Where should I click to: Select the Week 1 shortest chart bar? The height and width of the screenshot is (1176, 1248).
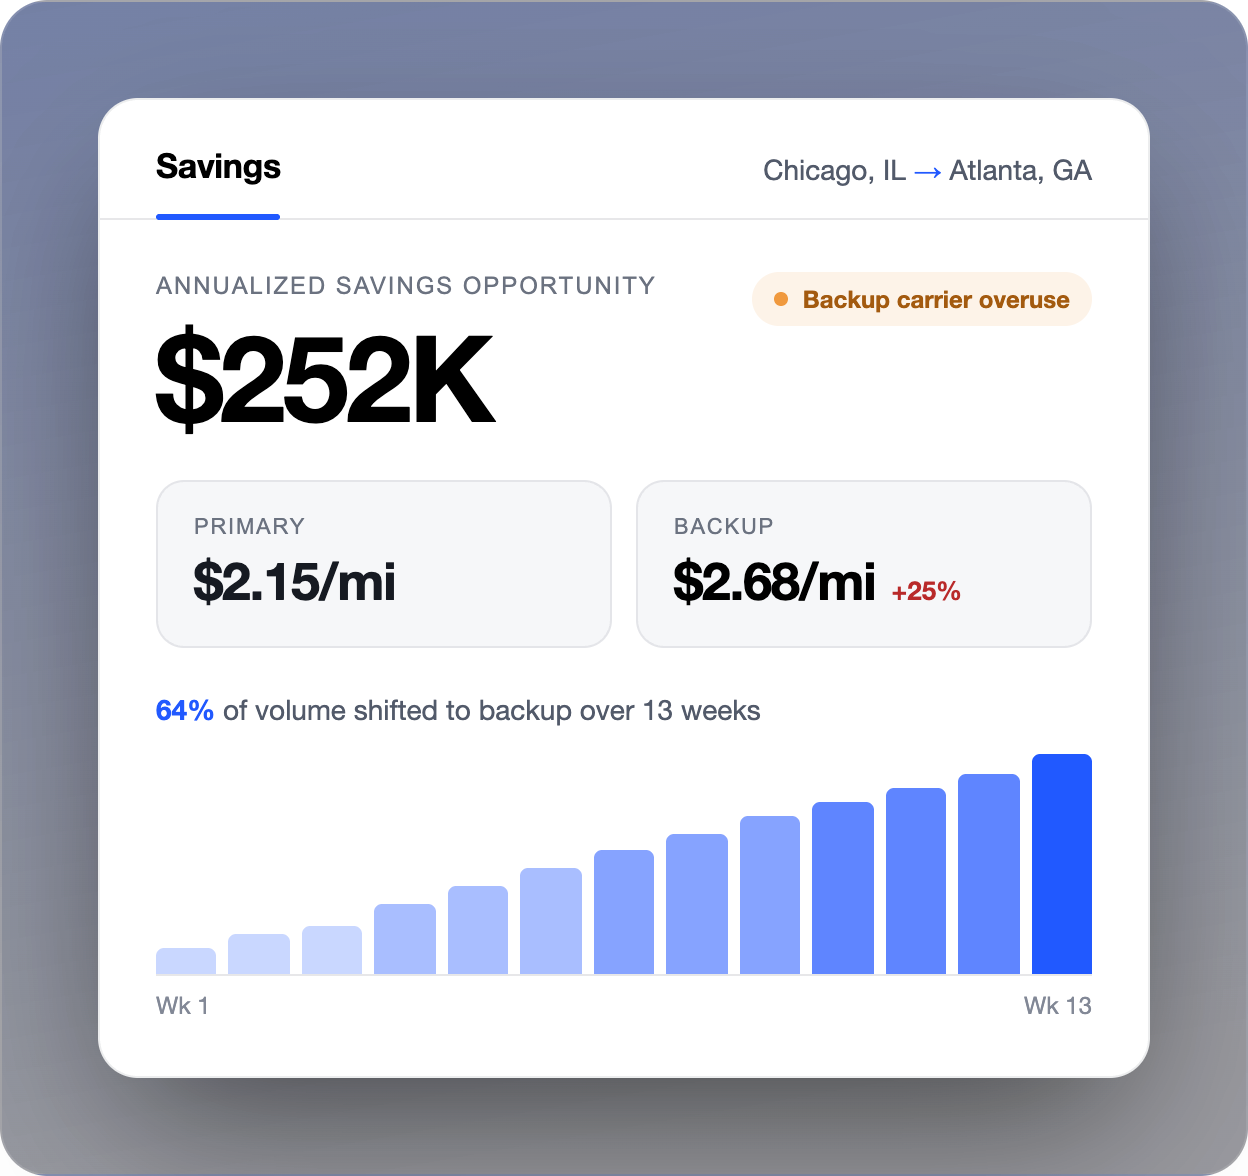coord(186,961)
